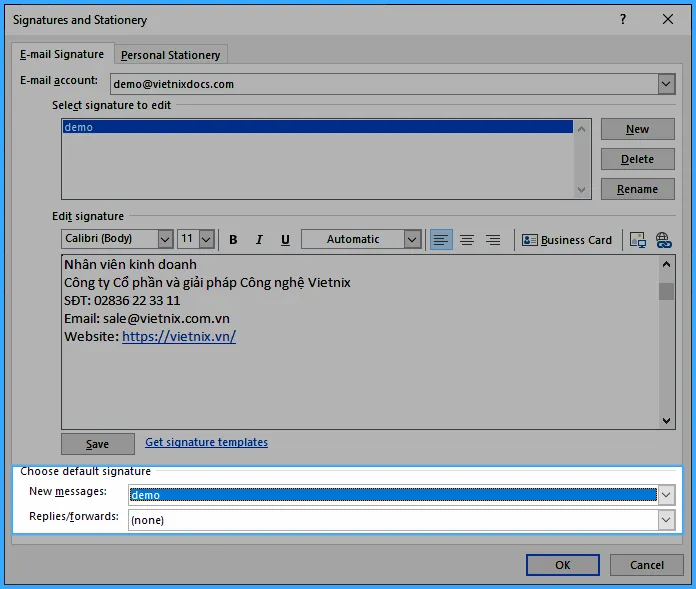Expand the Calibri (Body) font dropdown

(165, 239)
